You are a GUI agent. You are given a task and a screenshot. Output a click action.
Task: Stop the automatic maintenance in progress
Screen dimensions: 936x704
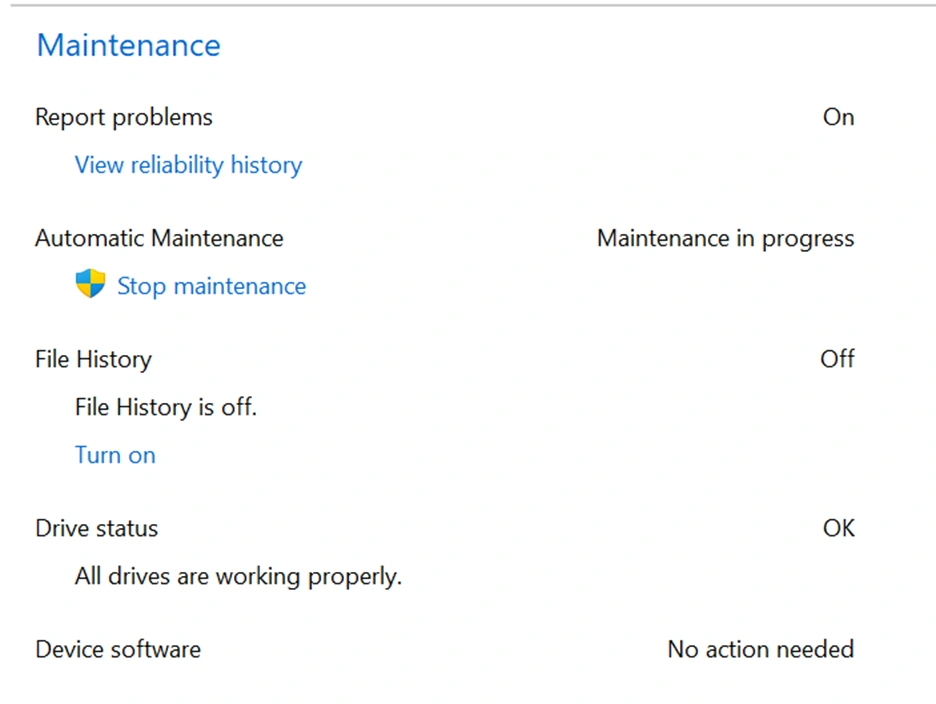coord(211,286)
